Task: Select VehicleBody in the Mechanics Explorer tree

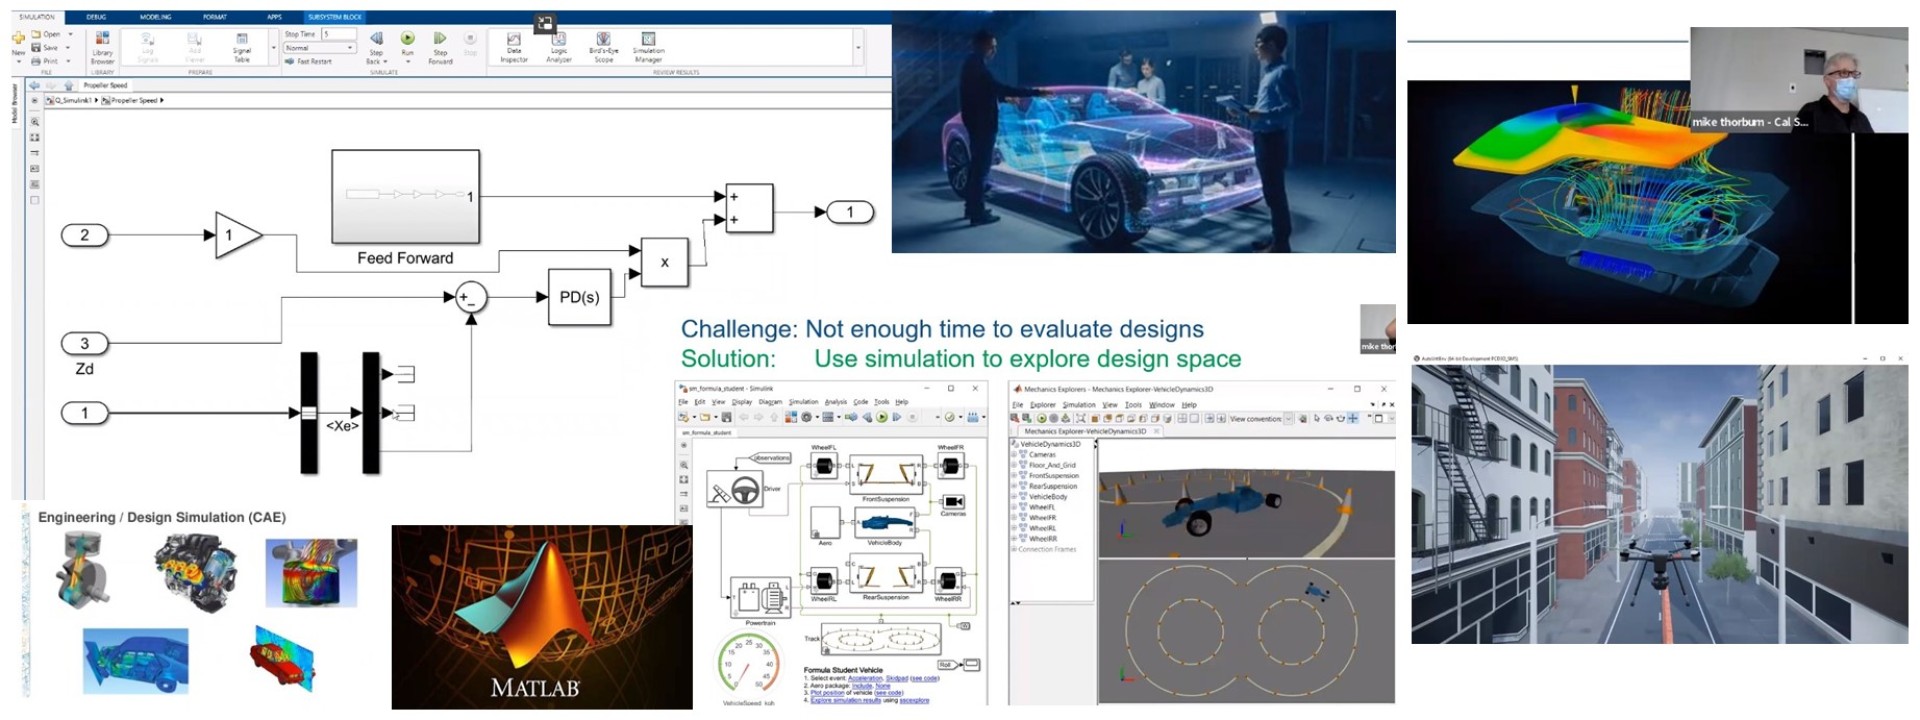Action: coord(1048,497)
